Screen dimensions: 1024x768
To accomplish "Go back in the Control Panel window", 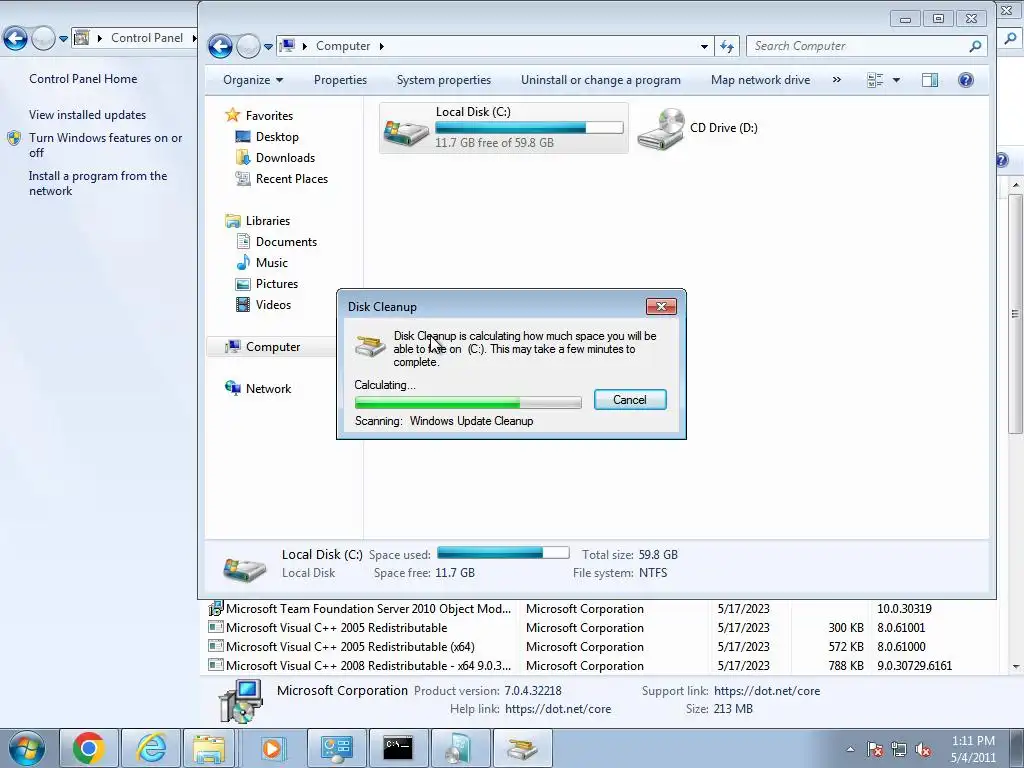I will (x=15, y=39).
